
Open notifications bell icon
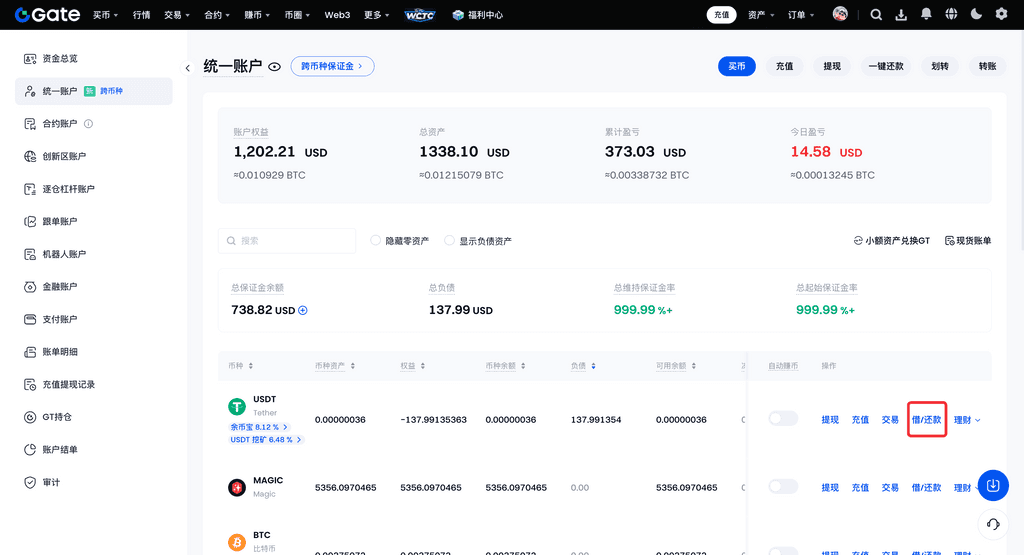click(x=926, y=14)
